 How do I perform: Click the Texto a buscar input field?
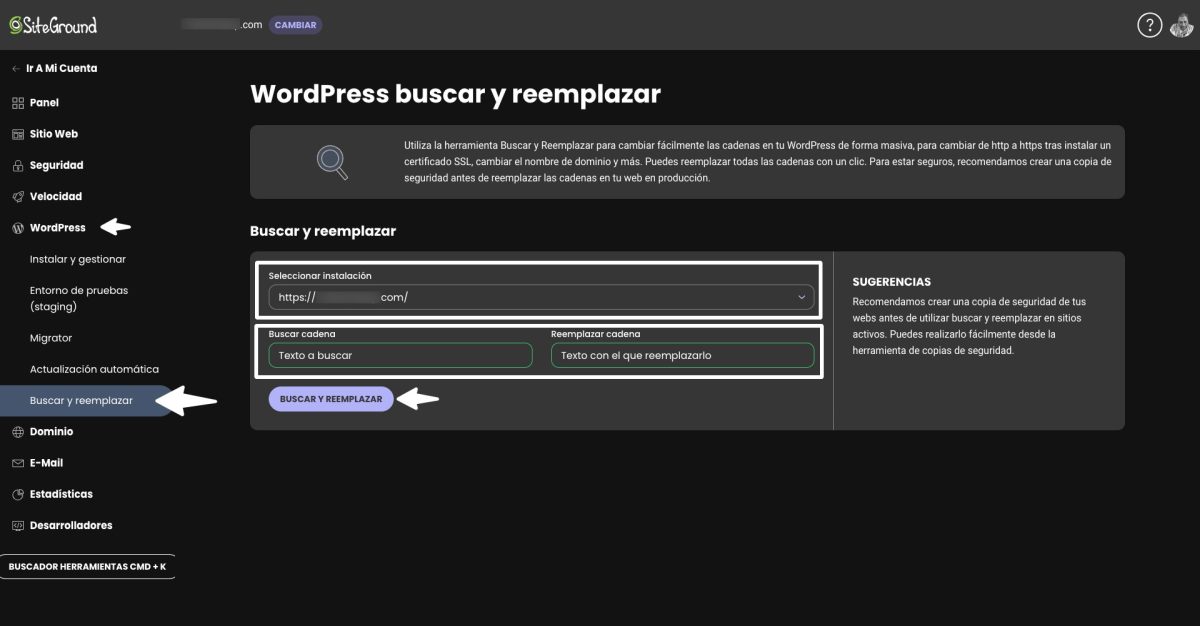click(400, 355)
